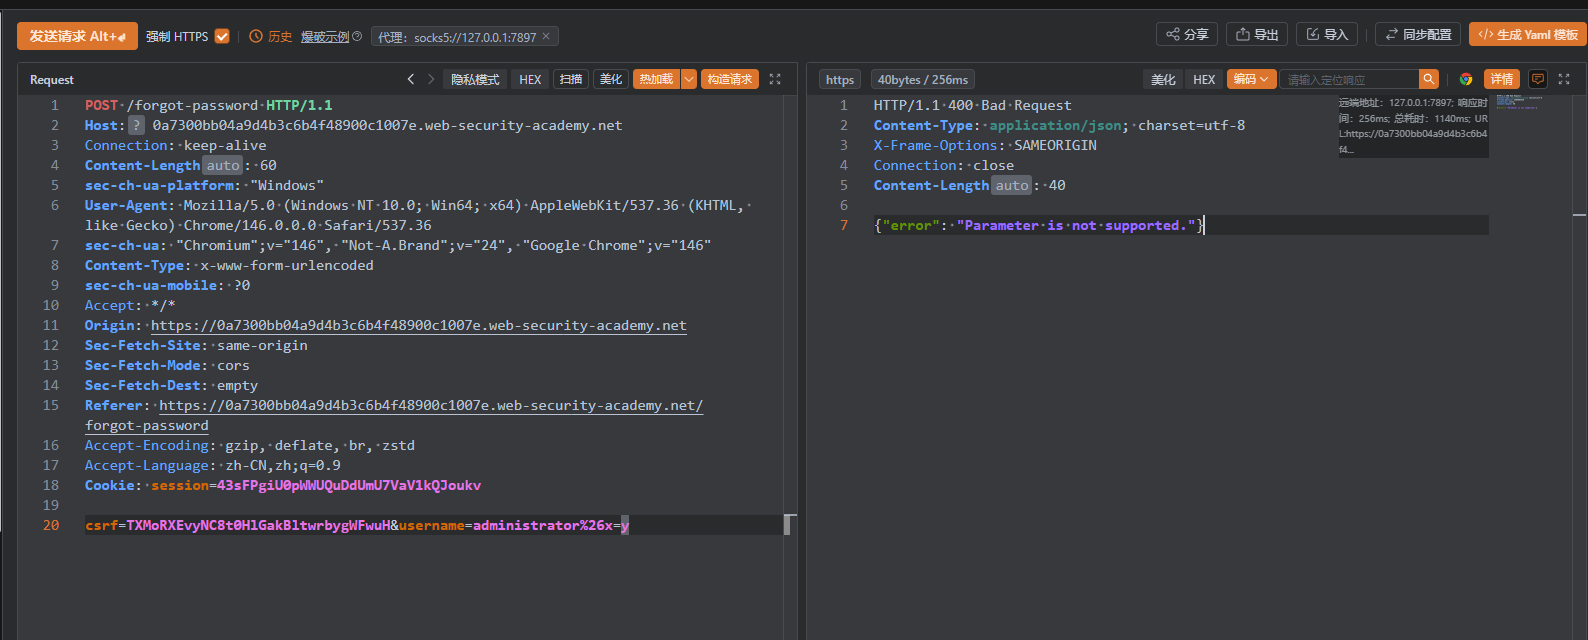
Task: Expand Request panel to fullscreen
Action: (775, 79)
